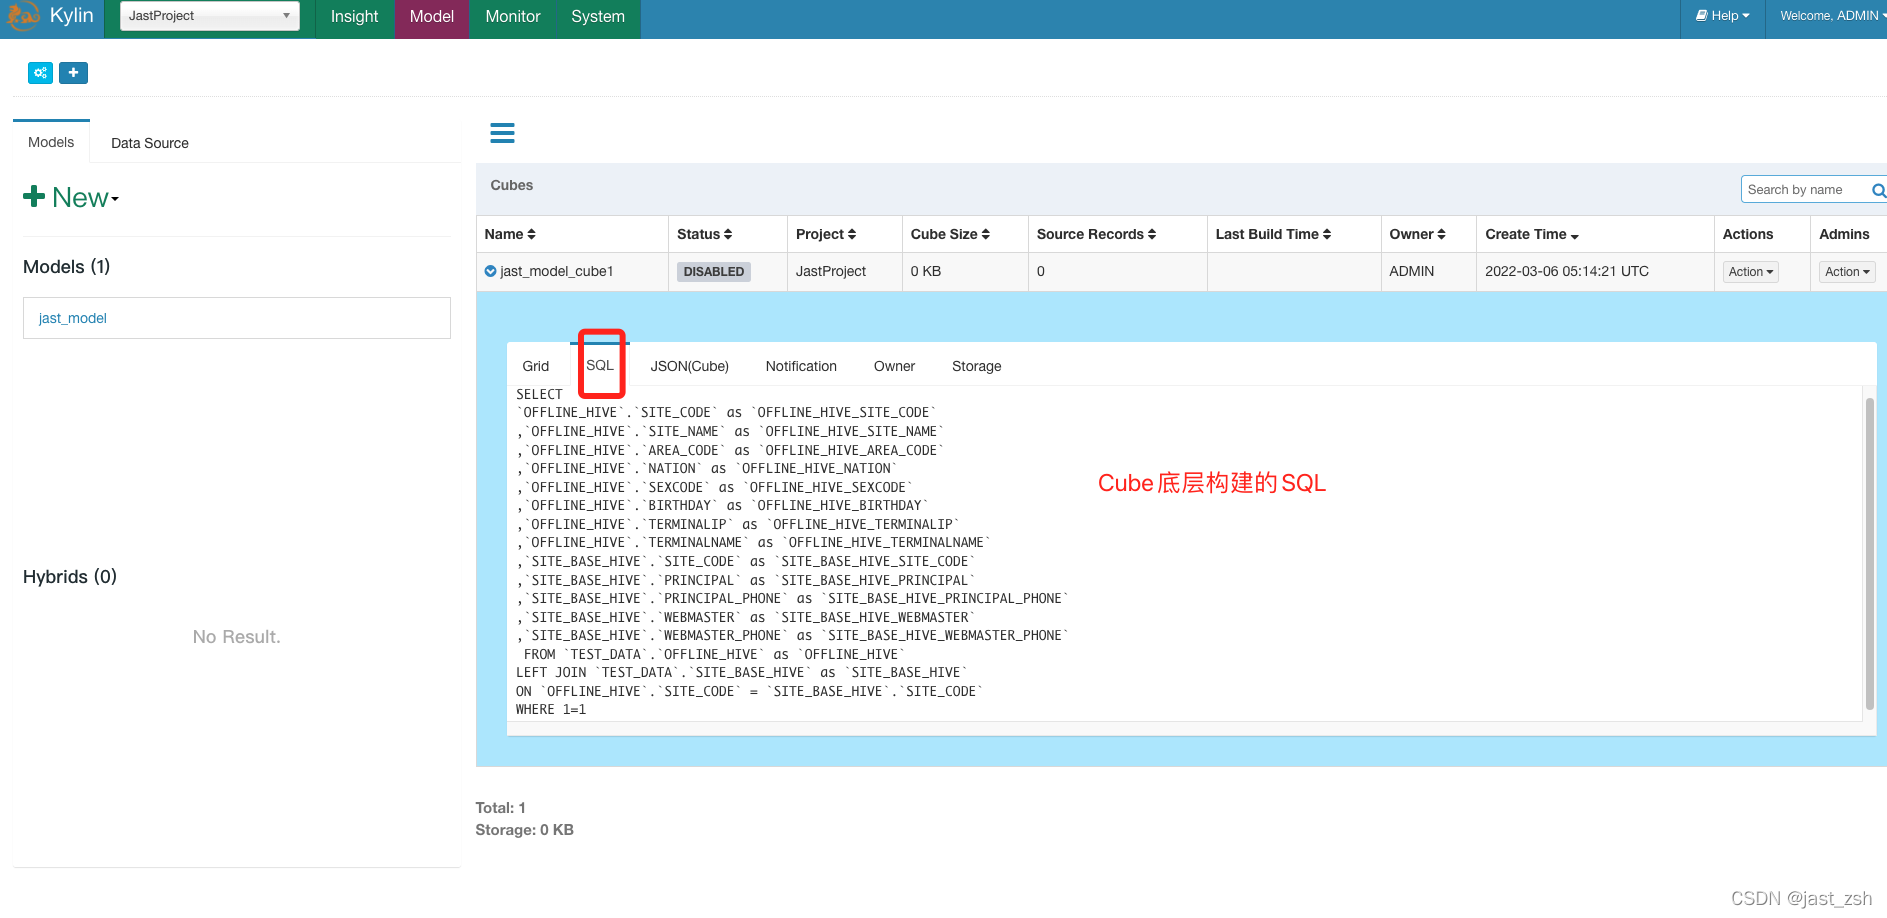Select the SQL tab

[x=600, y=365]
